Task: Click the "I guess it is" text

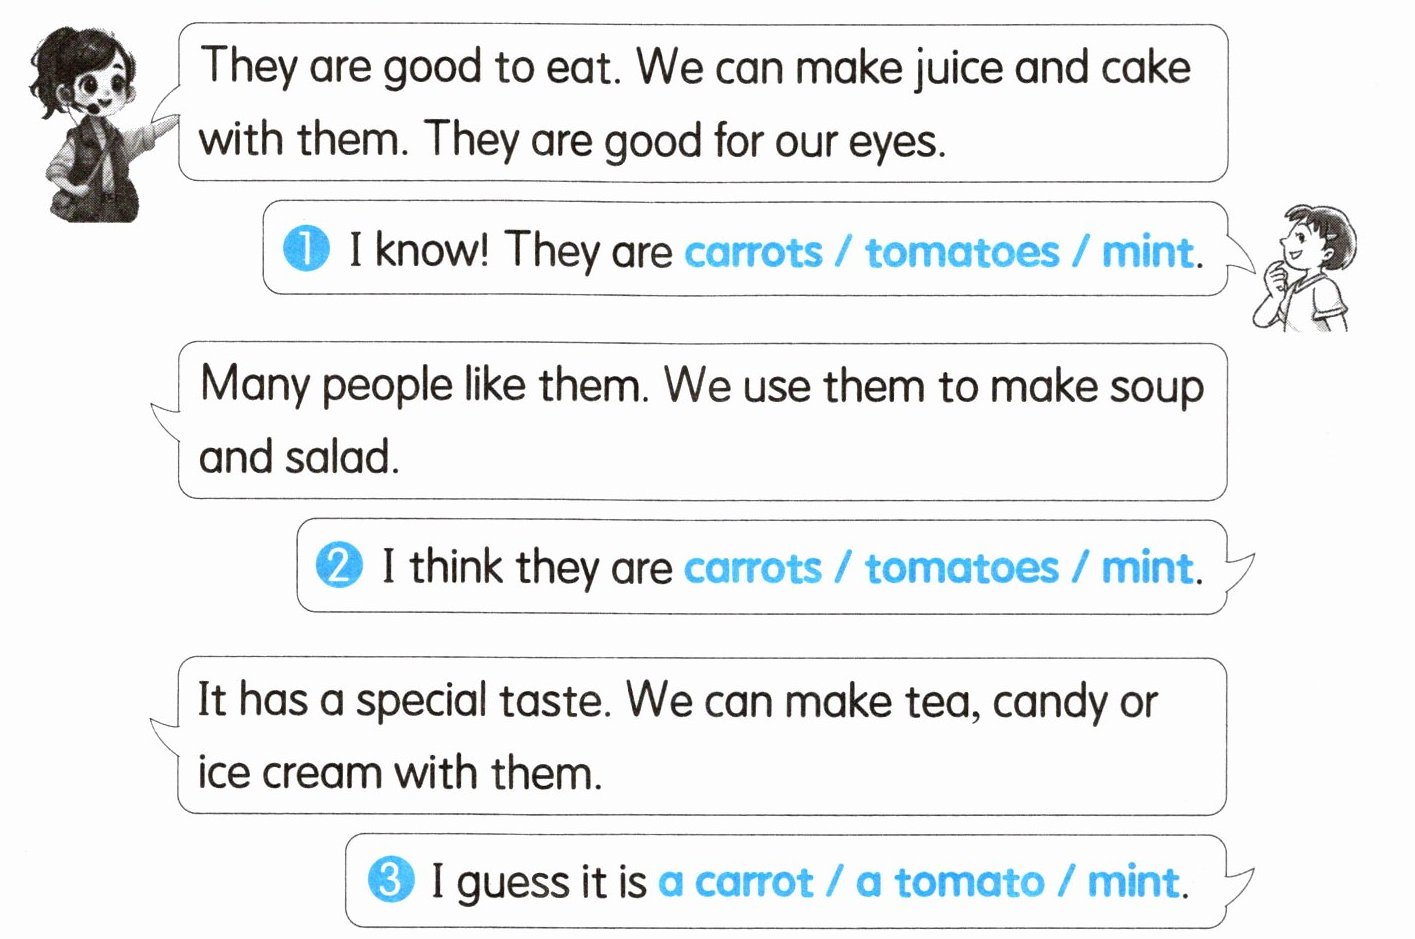Action: 538,882
